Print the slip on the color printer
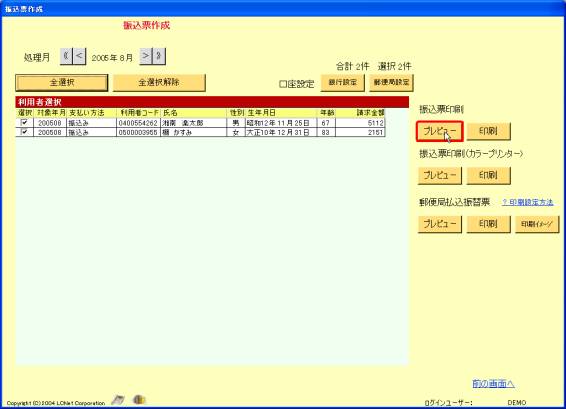This screenshot has height=409, width=566. tap(488, 175)
